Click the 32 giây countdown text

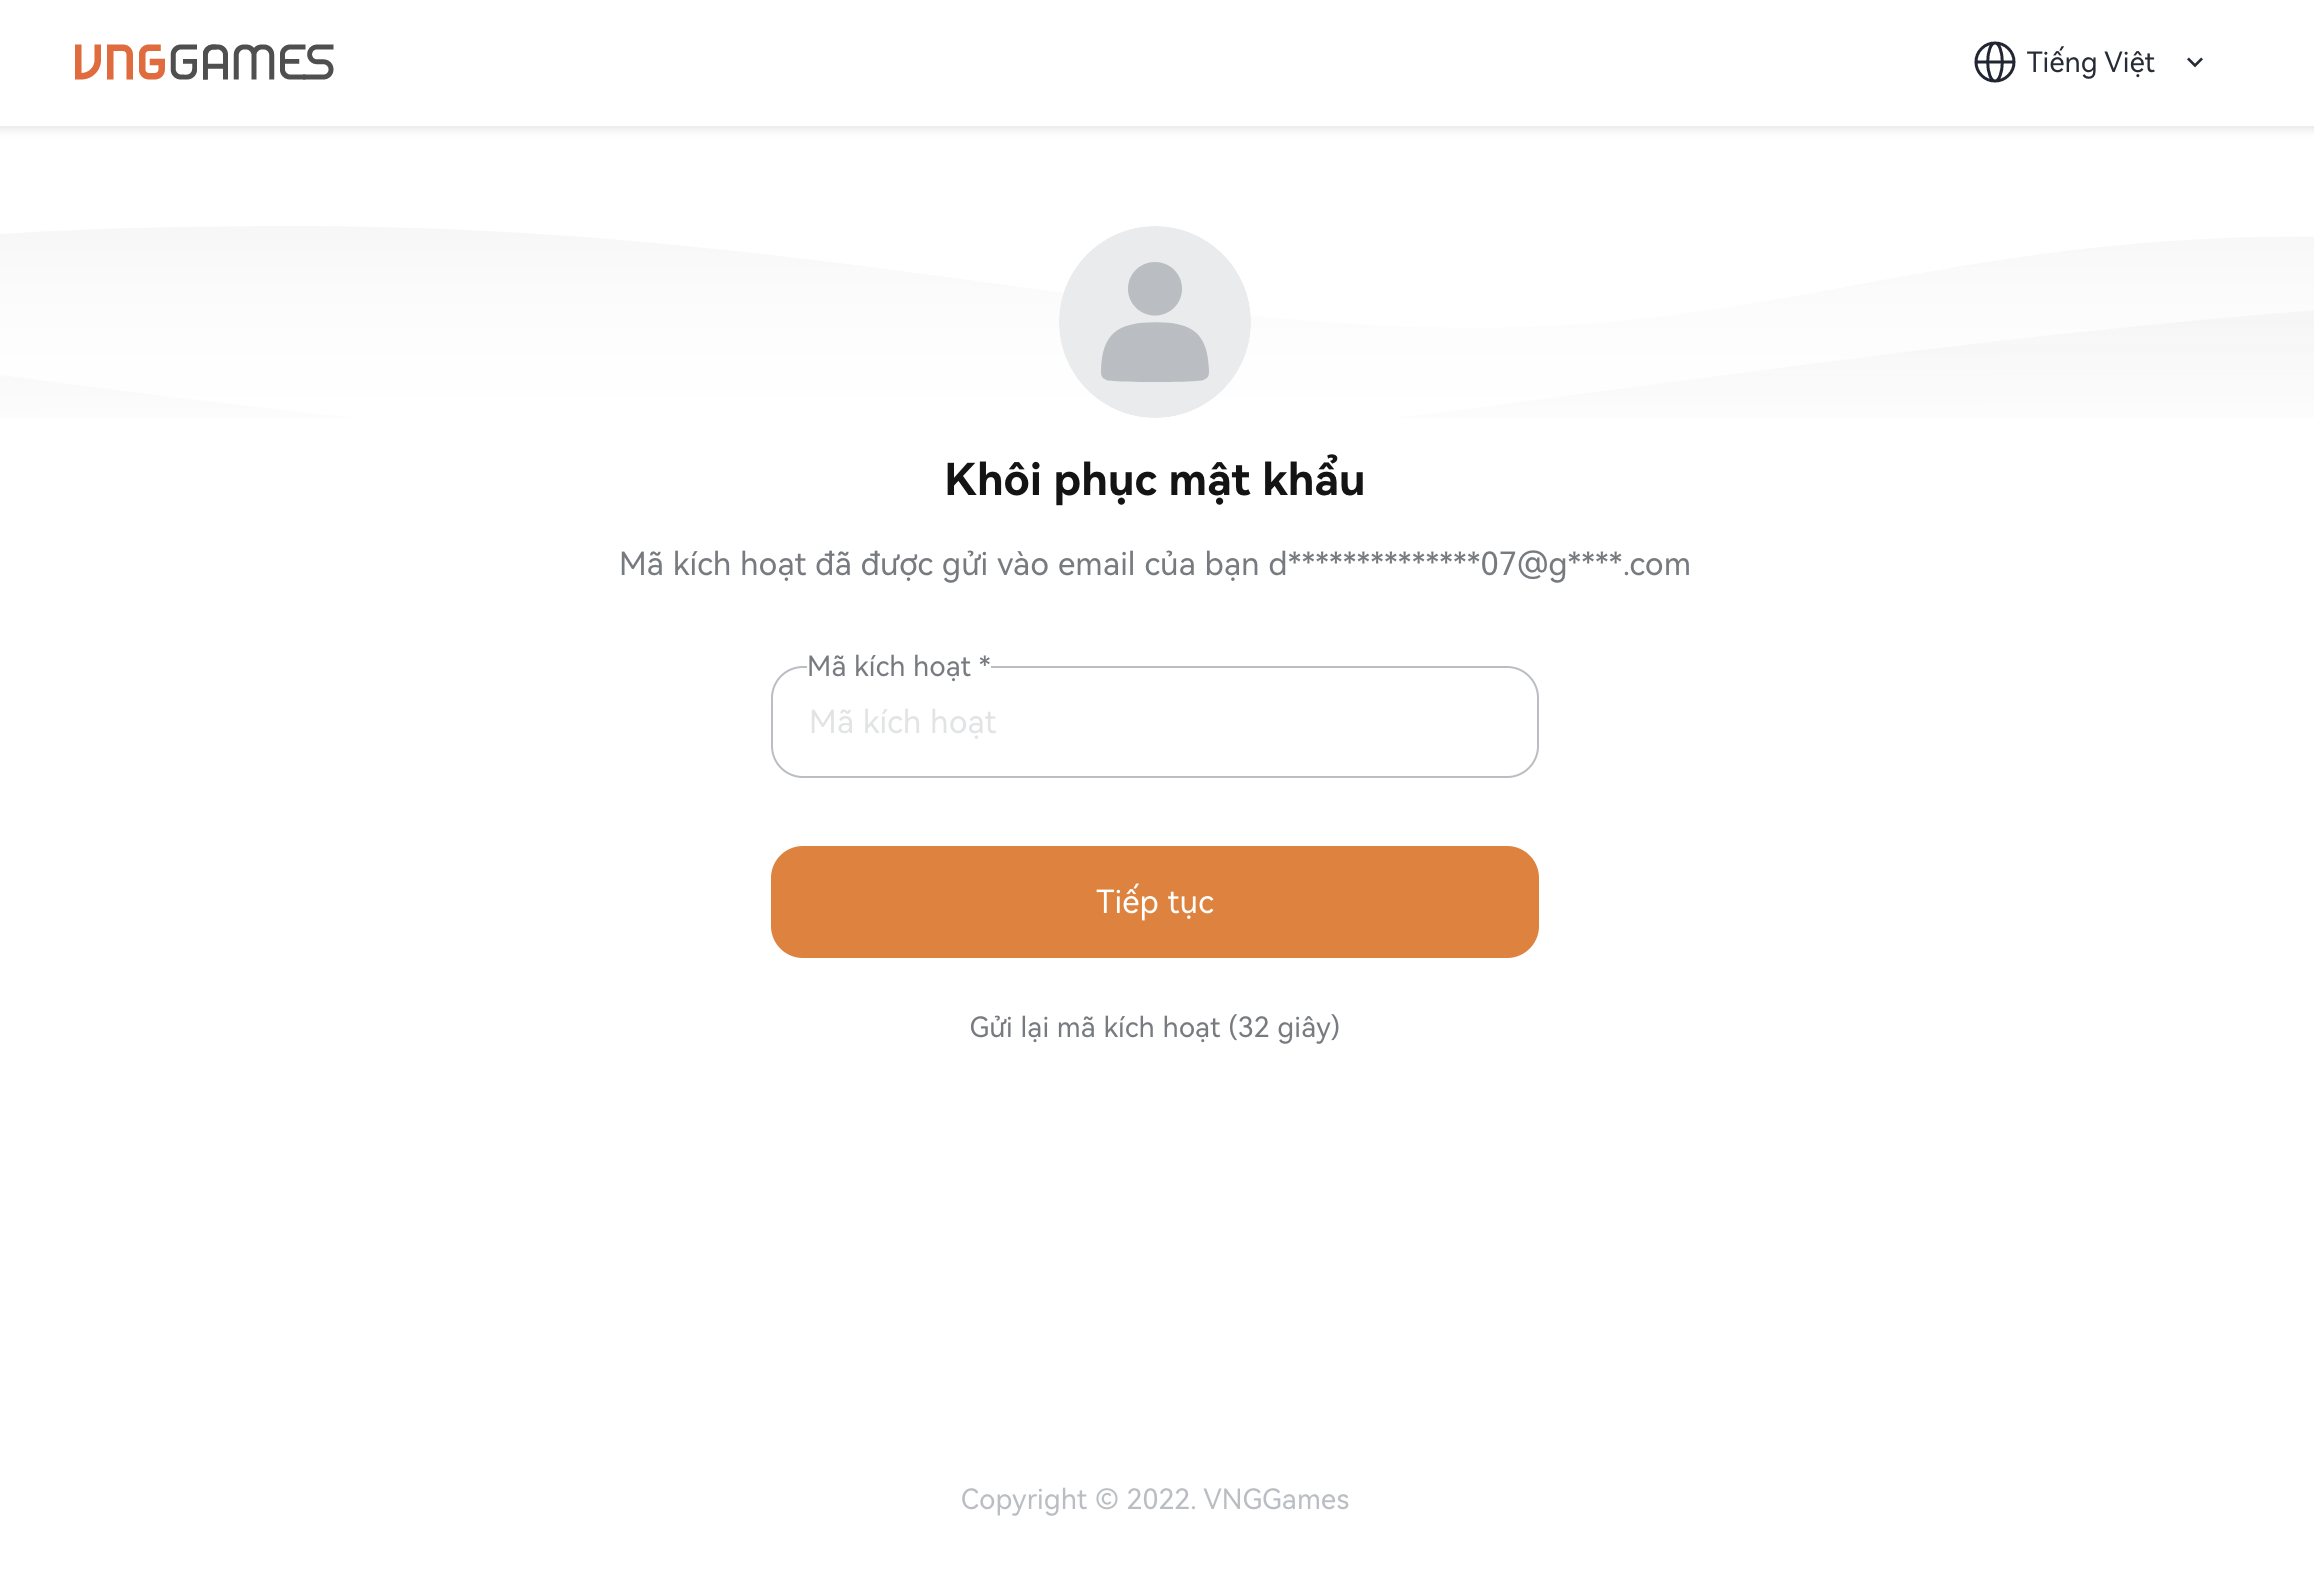coord(1284,1027)
